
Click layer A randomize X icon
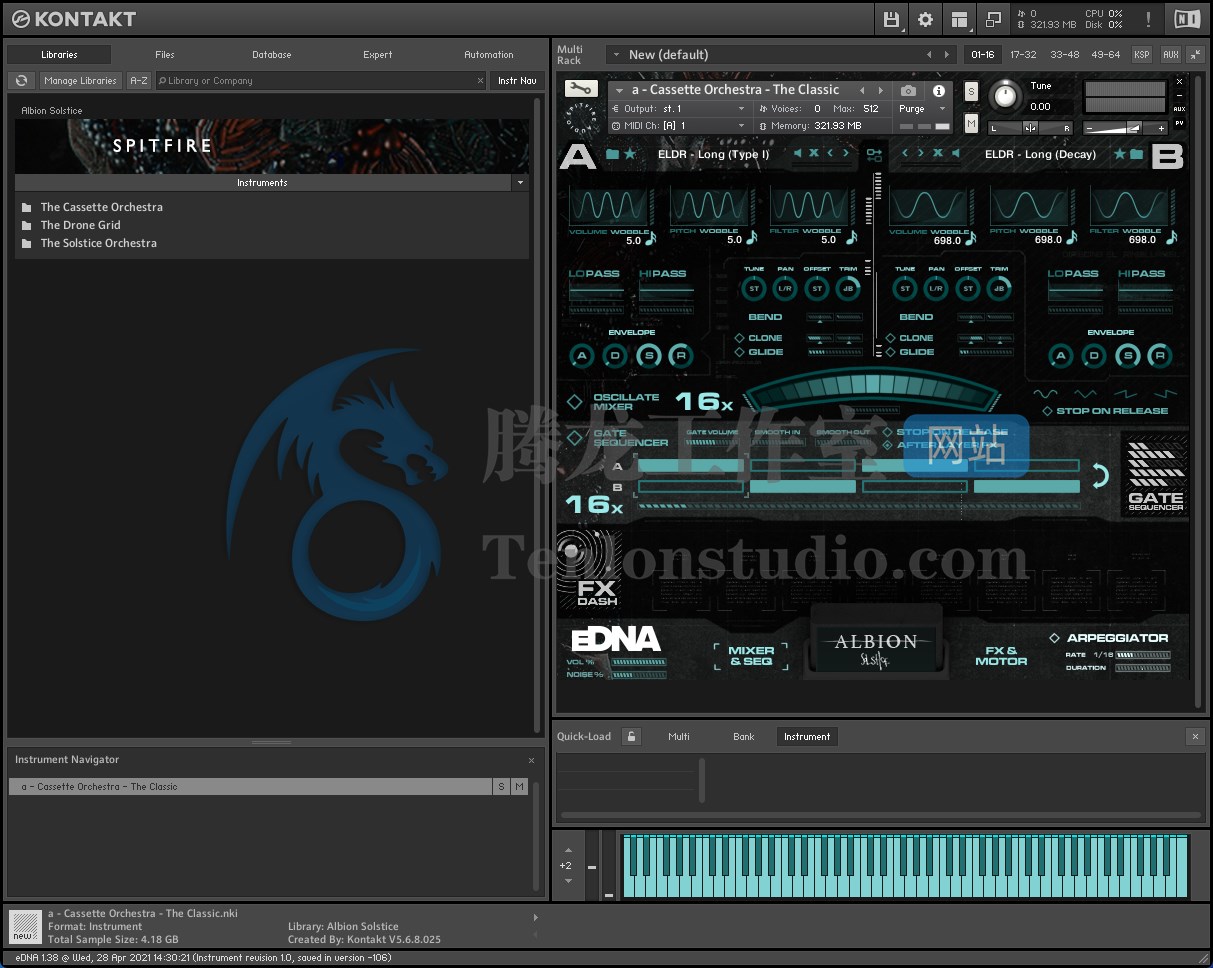[814, 154]
